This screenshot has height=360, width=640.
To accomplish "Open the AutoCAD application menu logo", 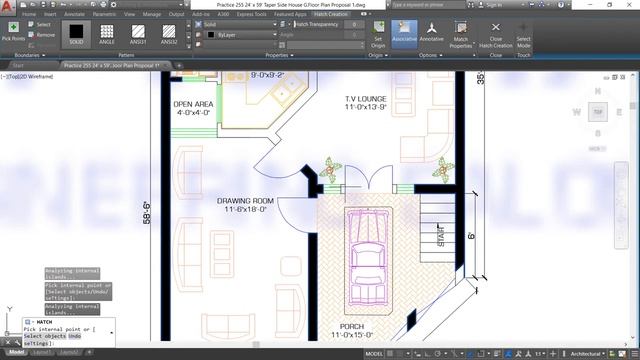I will click(8, 7).
